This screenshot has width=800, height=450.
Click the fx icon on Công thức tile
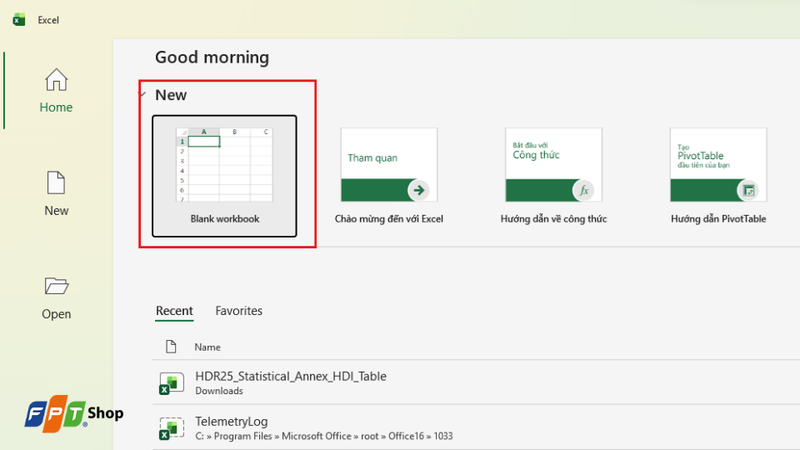pyautogui.click(x=584, y=190)
